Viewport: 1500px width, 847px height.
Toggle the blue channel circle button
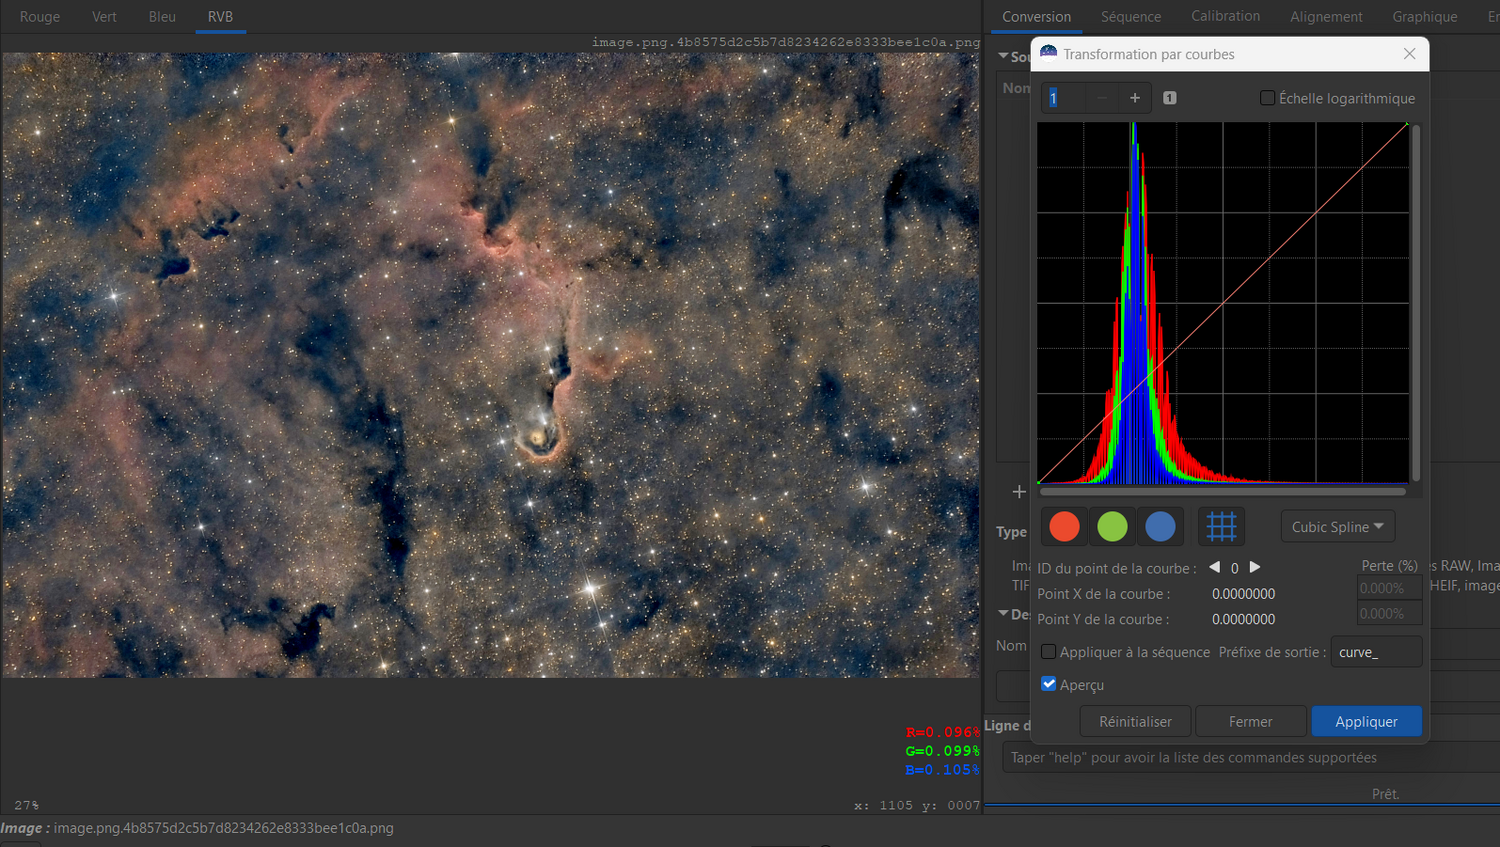point(1160,527)
